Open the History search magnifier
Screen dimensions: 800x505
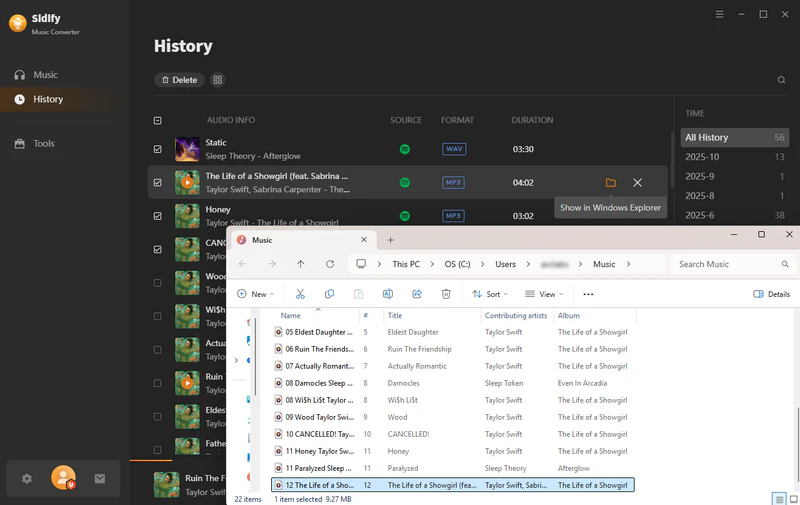coord(781,80)
